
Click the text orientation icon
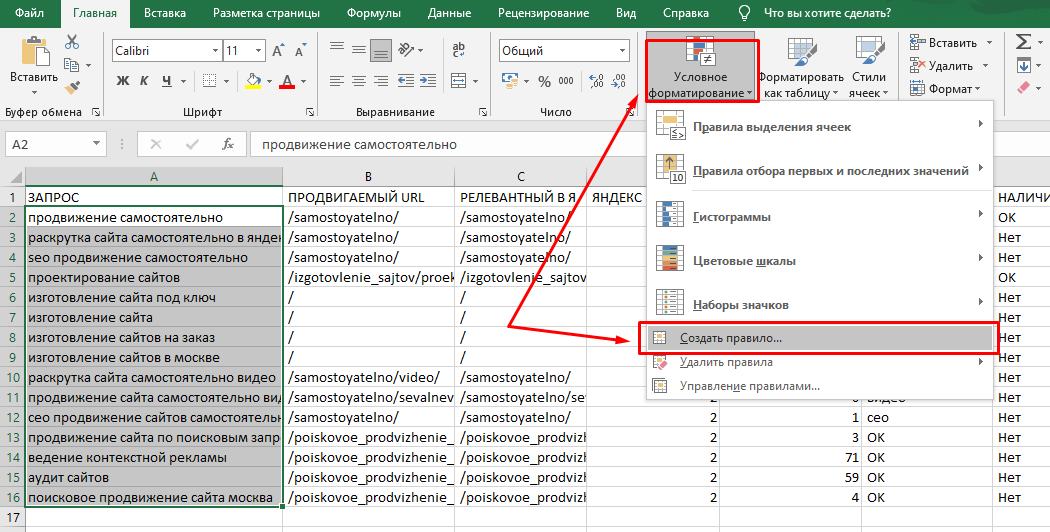coord(406,49)
